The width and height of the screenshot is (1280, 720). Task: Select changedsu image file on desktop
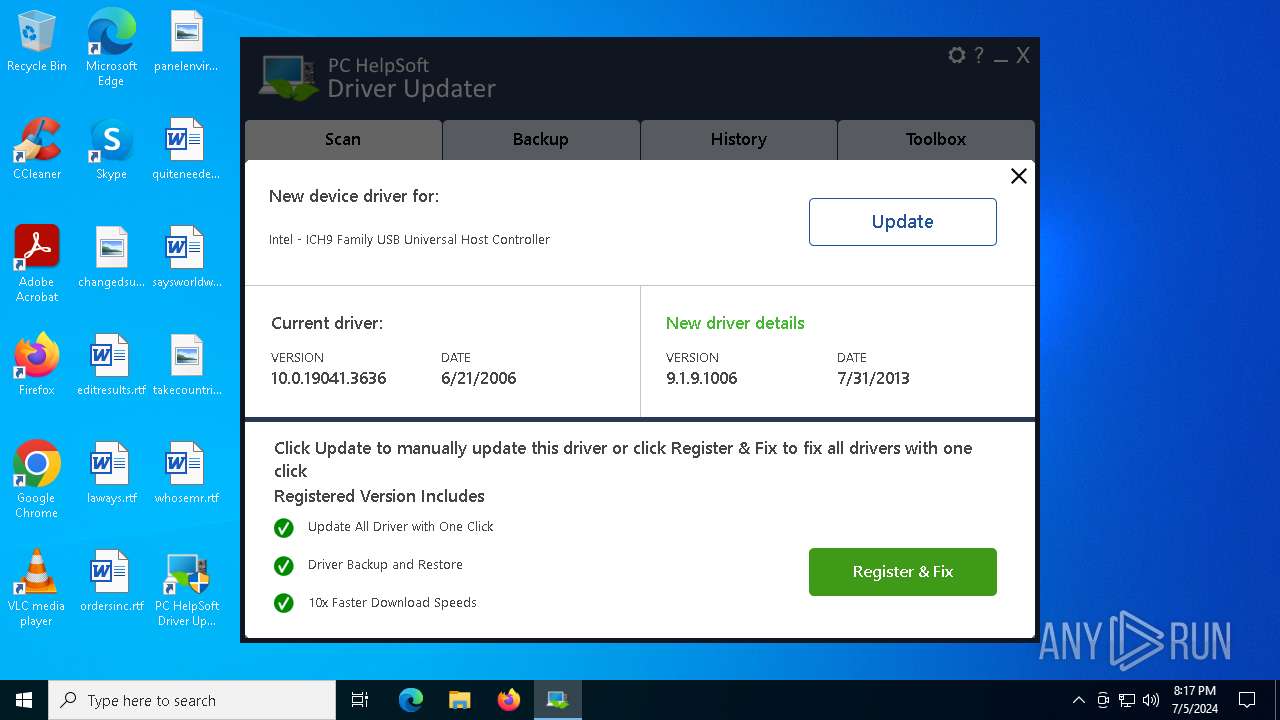tap(111, 258)
